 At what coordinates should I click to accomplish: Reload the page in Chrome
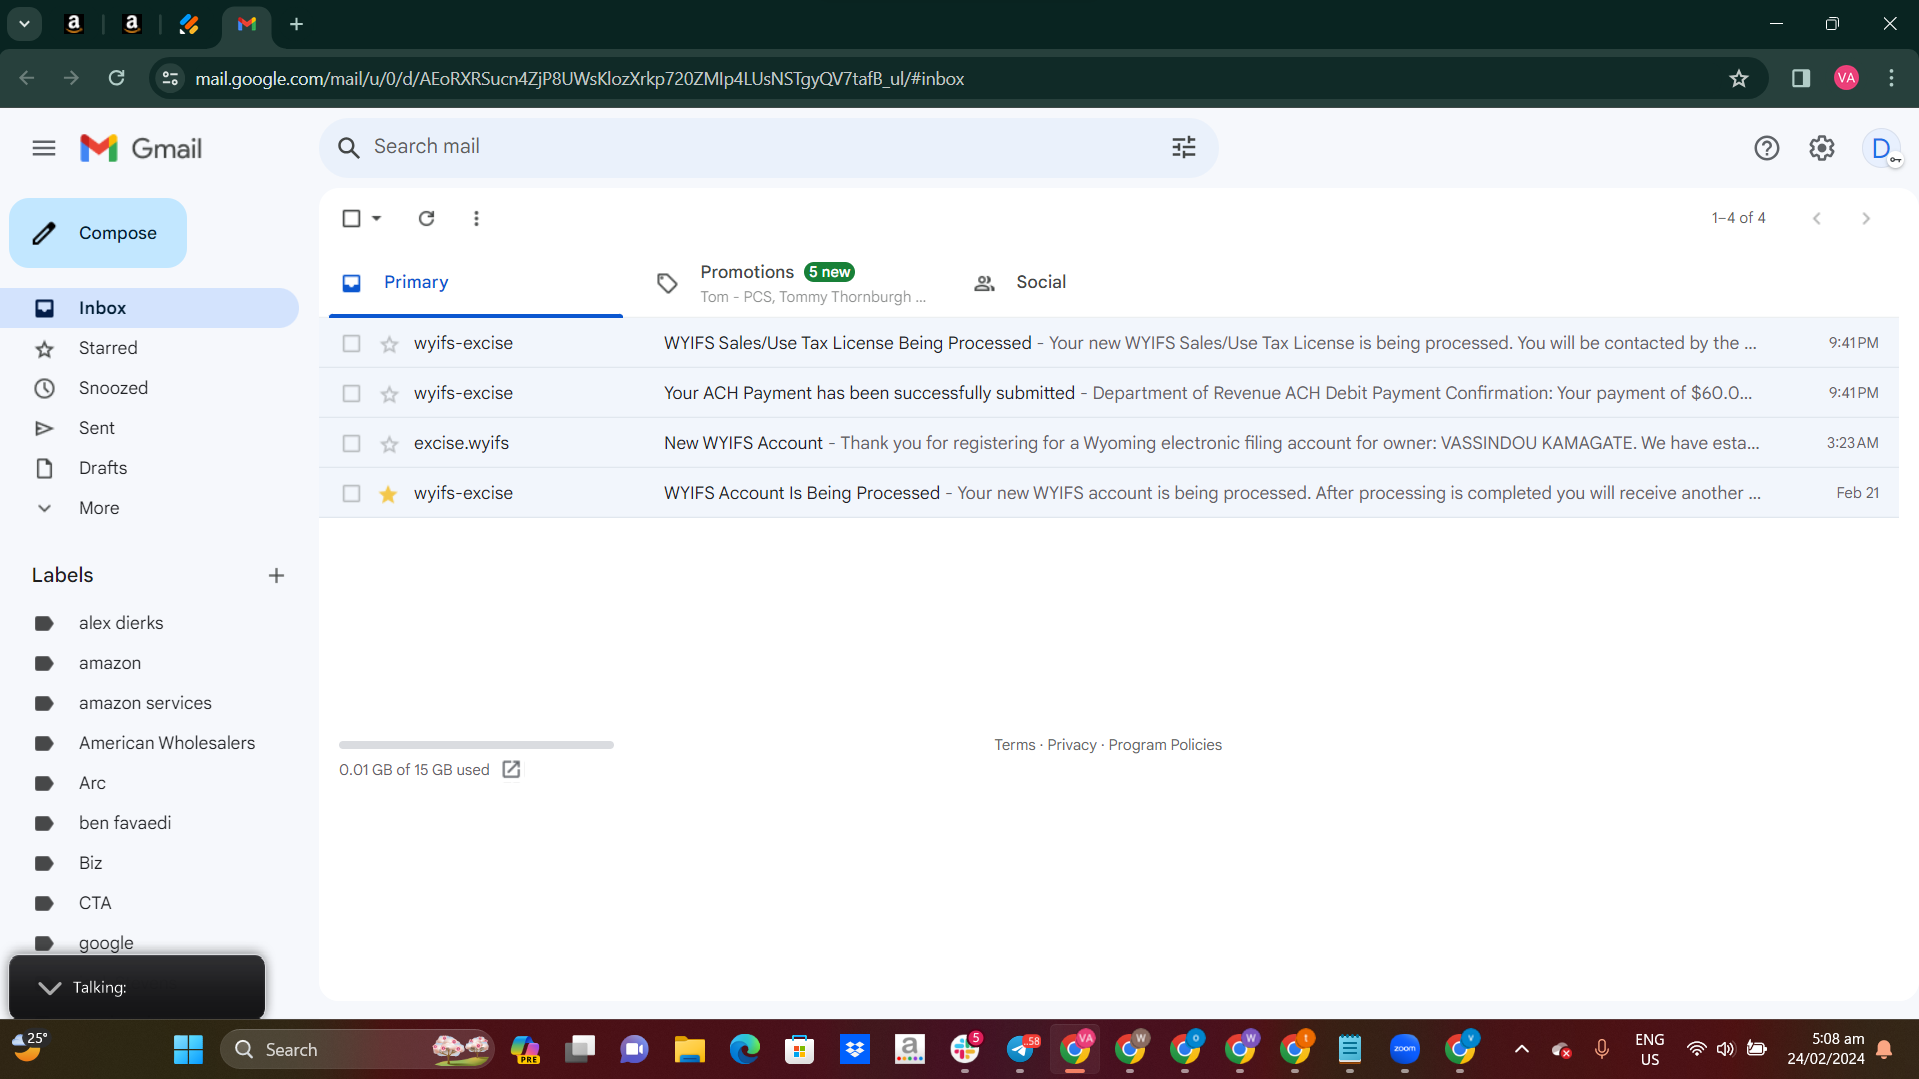117,78
